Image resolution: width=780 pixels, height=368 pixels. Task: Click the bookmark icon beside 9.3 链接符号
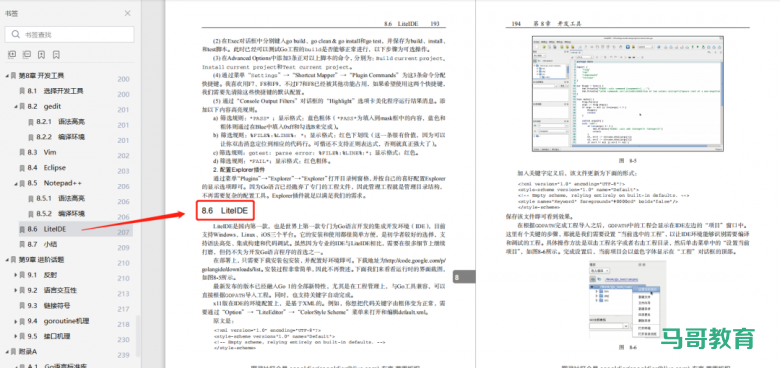[22, 306]
